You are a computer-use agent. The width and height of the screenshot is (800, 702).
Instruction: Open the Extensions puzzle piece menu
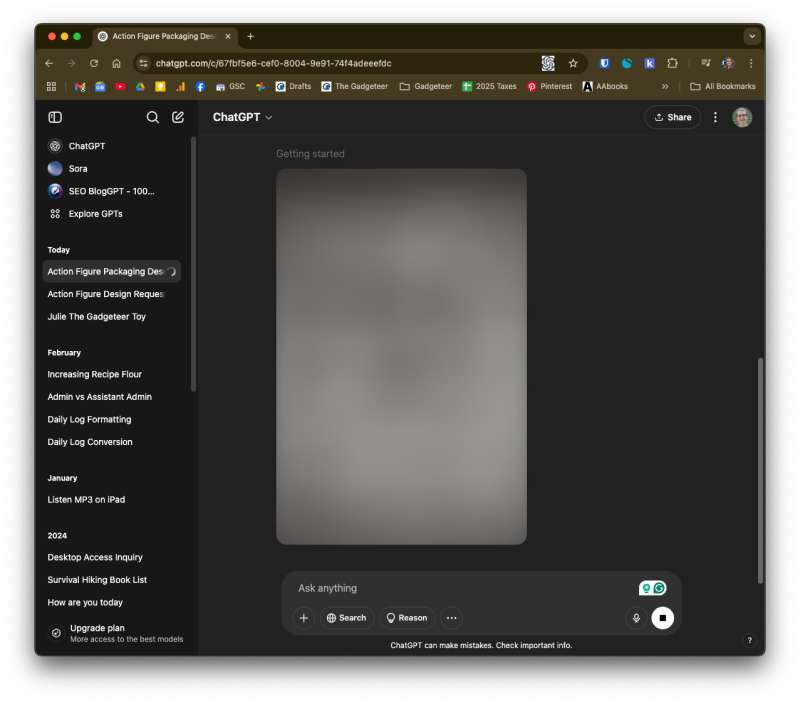tap(672, 63)
